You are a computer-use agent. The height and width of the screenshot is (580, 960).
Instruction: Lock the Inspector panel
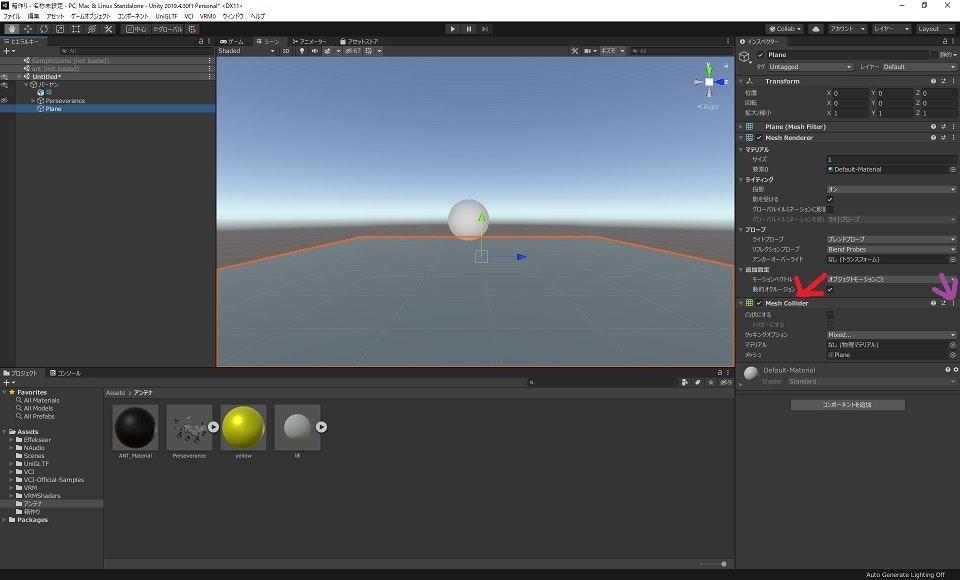(x=945, y=41)
